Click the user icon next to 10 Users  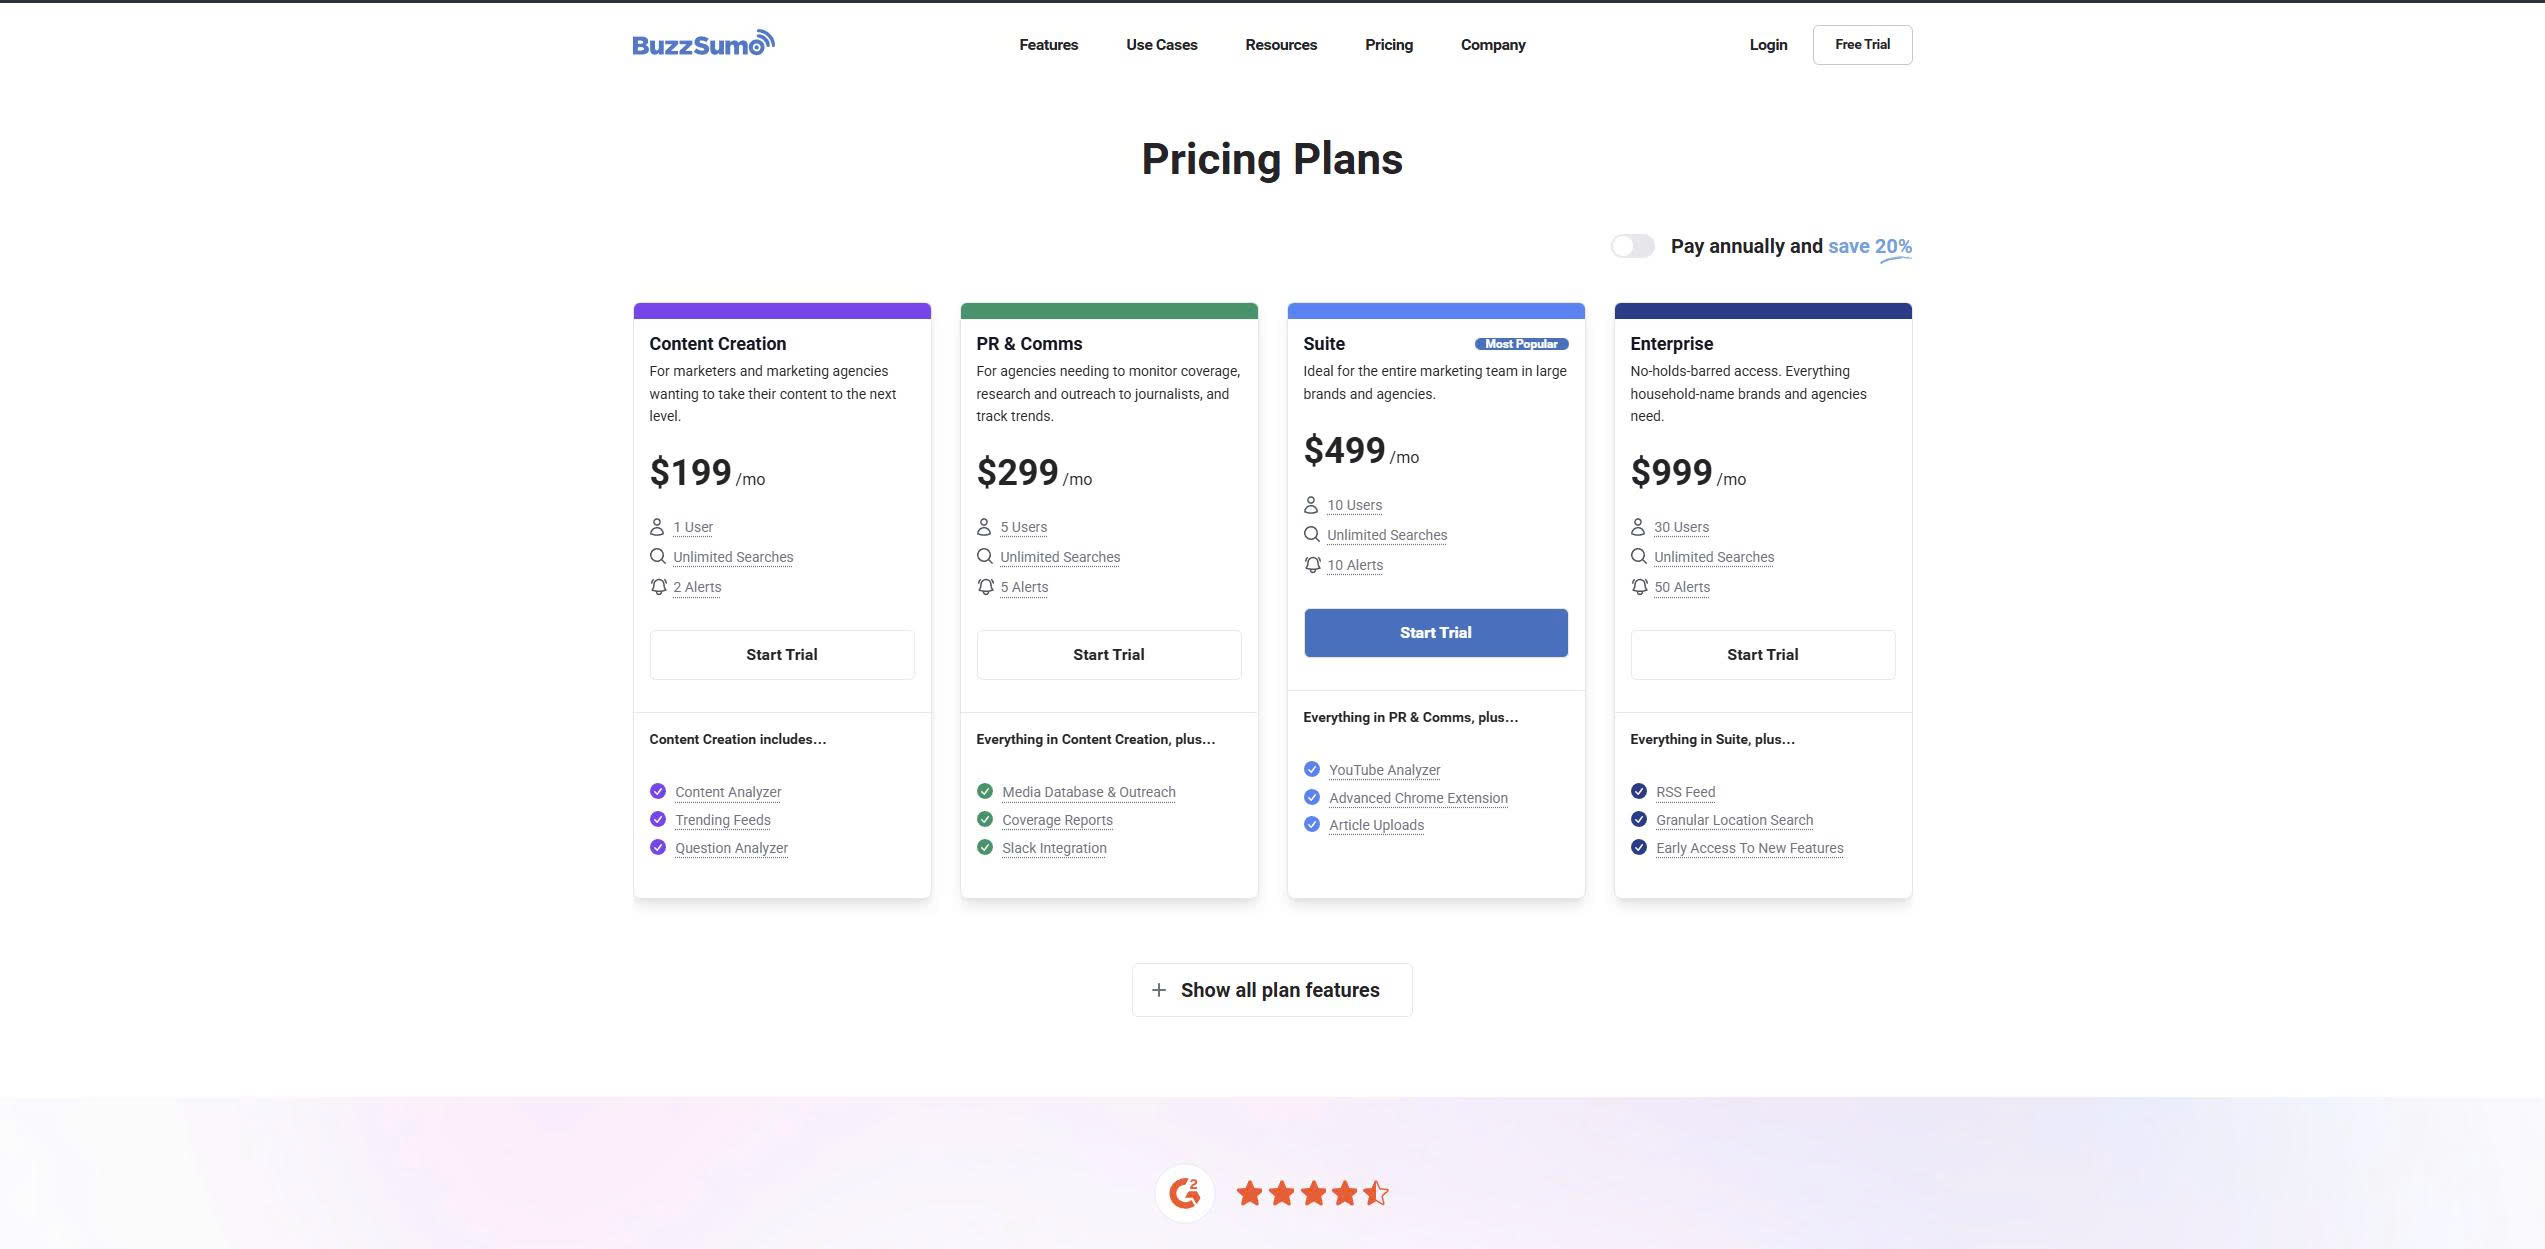pos(1311,505)
